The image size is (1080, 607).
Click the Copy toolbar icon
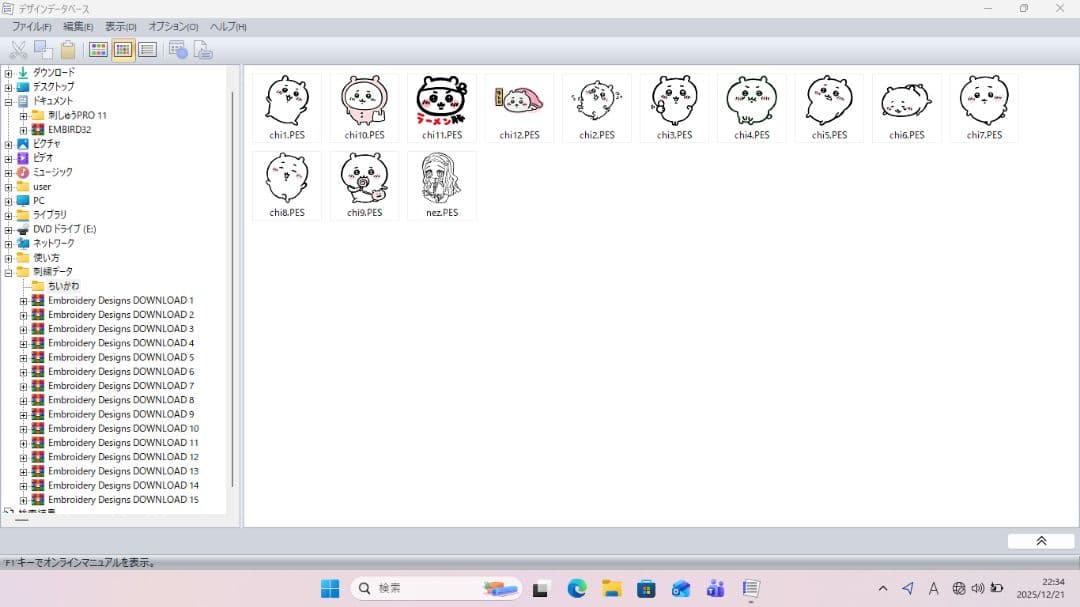click(x=43, y=50)
